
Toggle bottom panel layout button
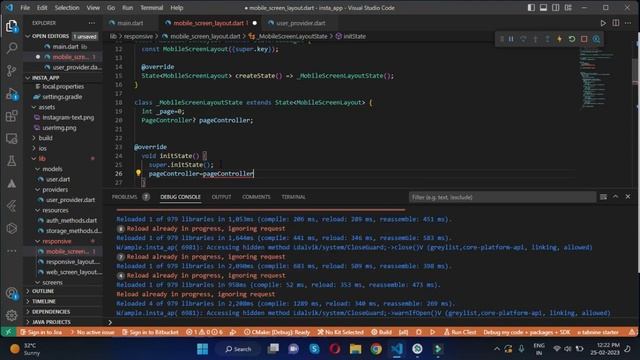click(x=543, y=8)
